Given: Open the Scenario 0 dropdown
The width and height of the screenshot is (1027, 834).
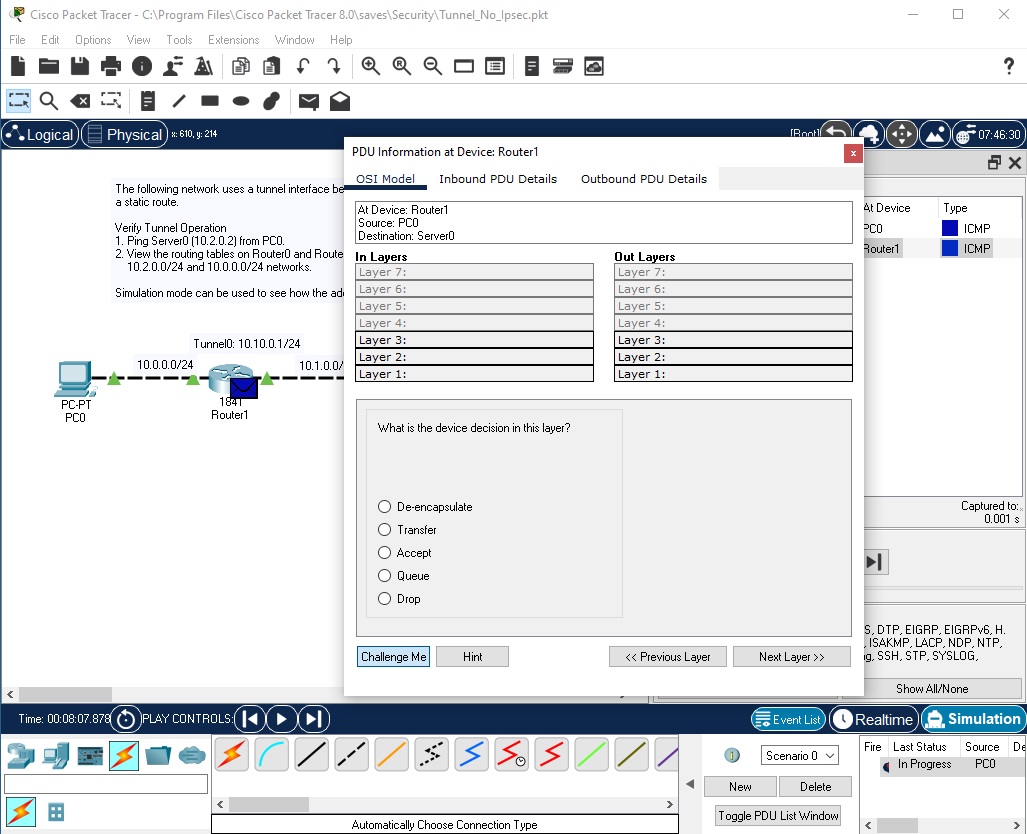Looking at the screenshot, I should tap(799, 755).
